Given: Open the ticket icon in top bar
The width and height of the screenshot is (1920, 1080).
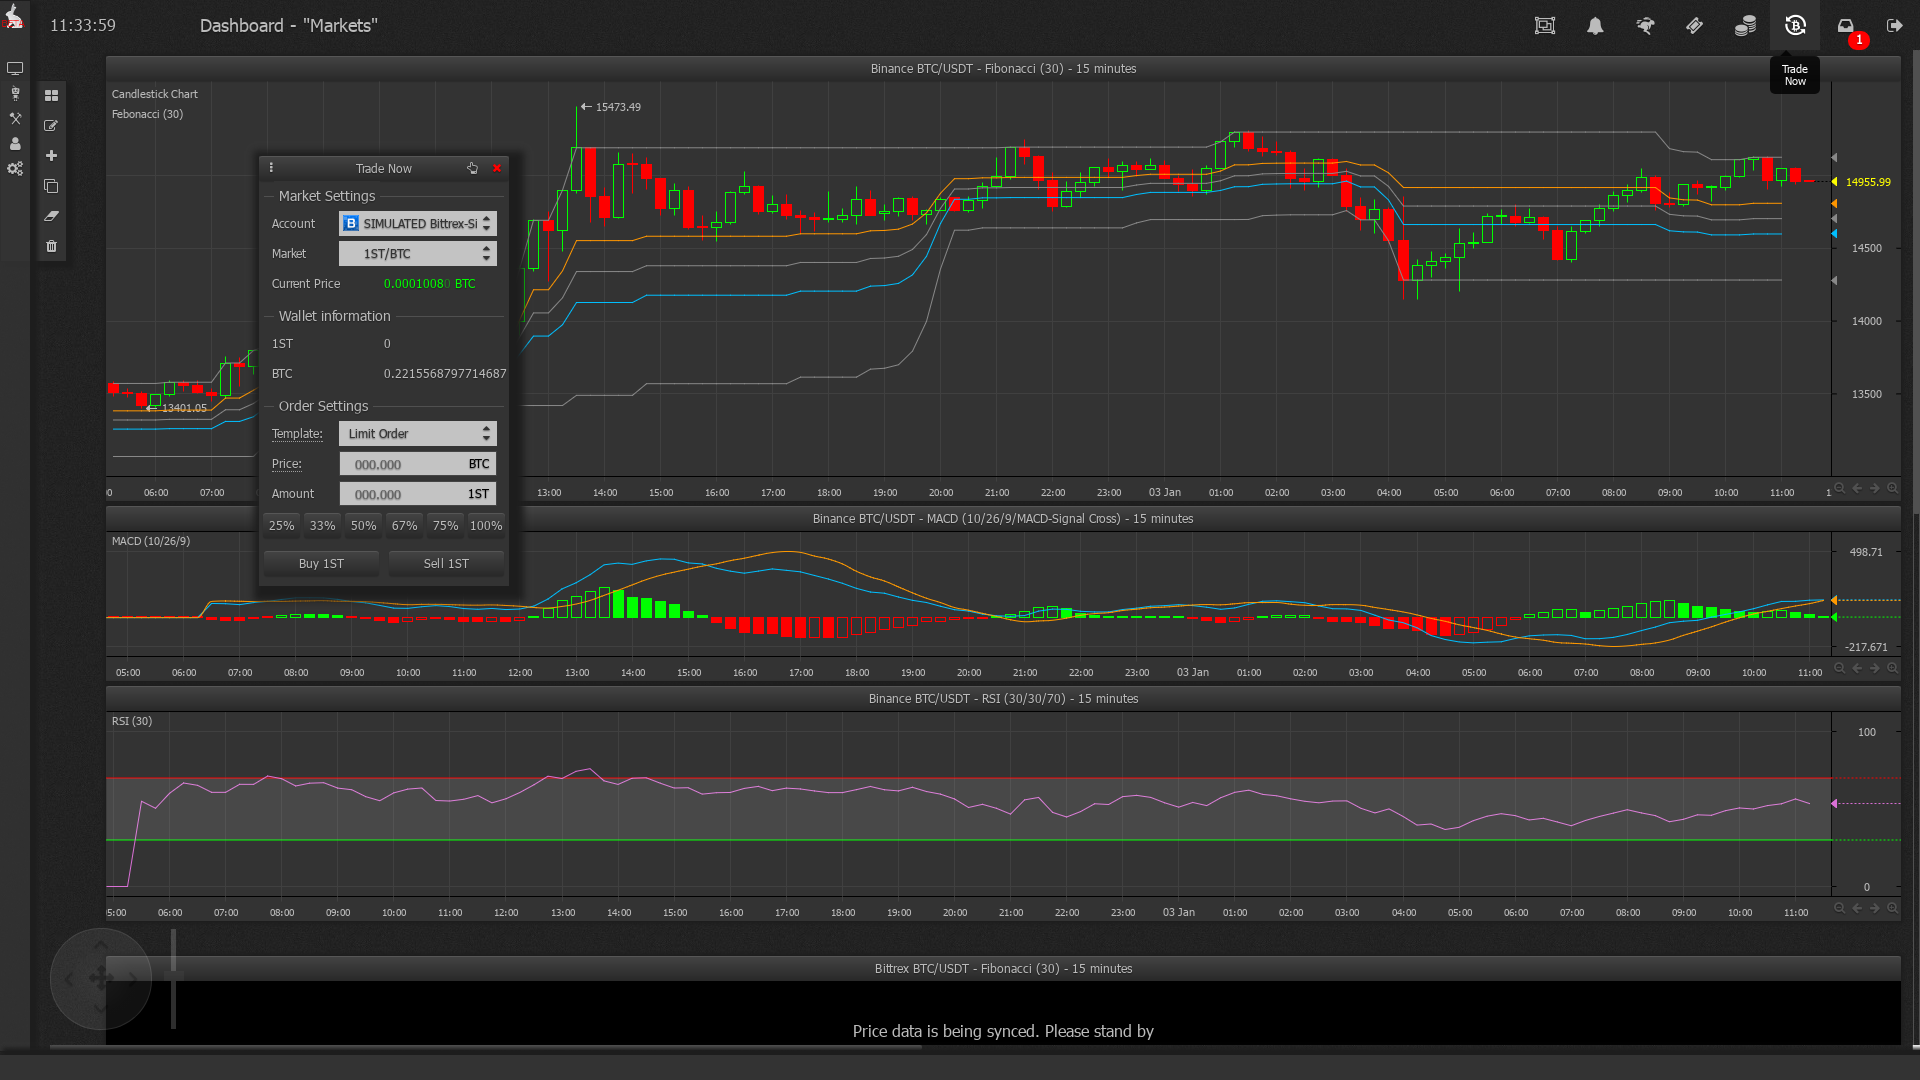Looking at the screenshot, I should 1695,26.
